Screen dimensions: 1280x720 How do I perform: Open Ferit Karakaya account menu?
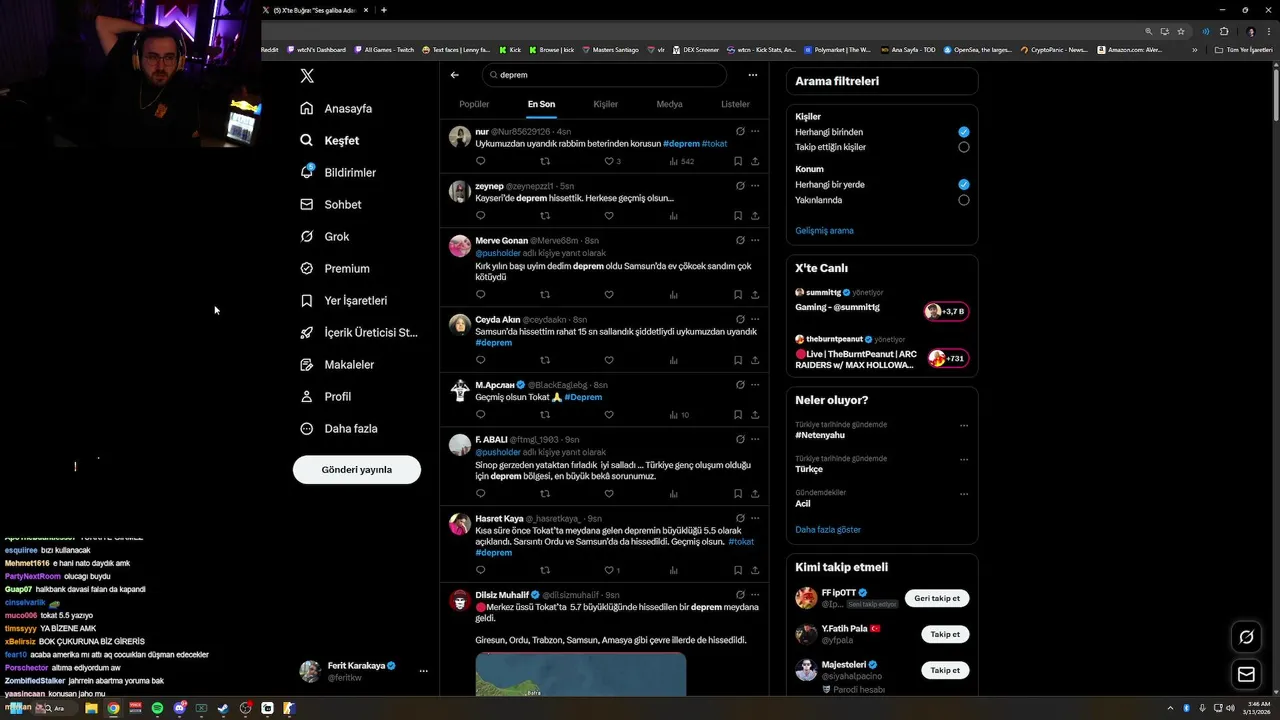364,671
